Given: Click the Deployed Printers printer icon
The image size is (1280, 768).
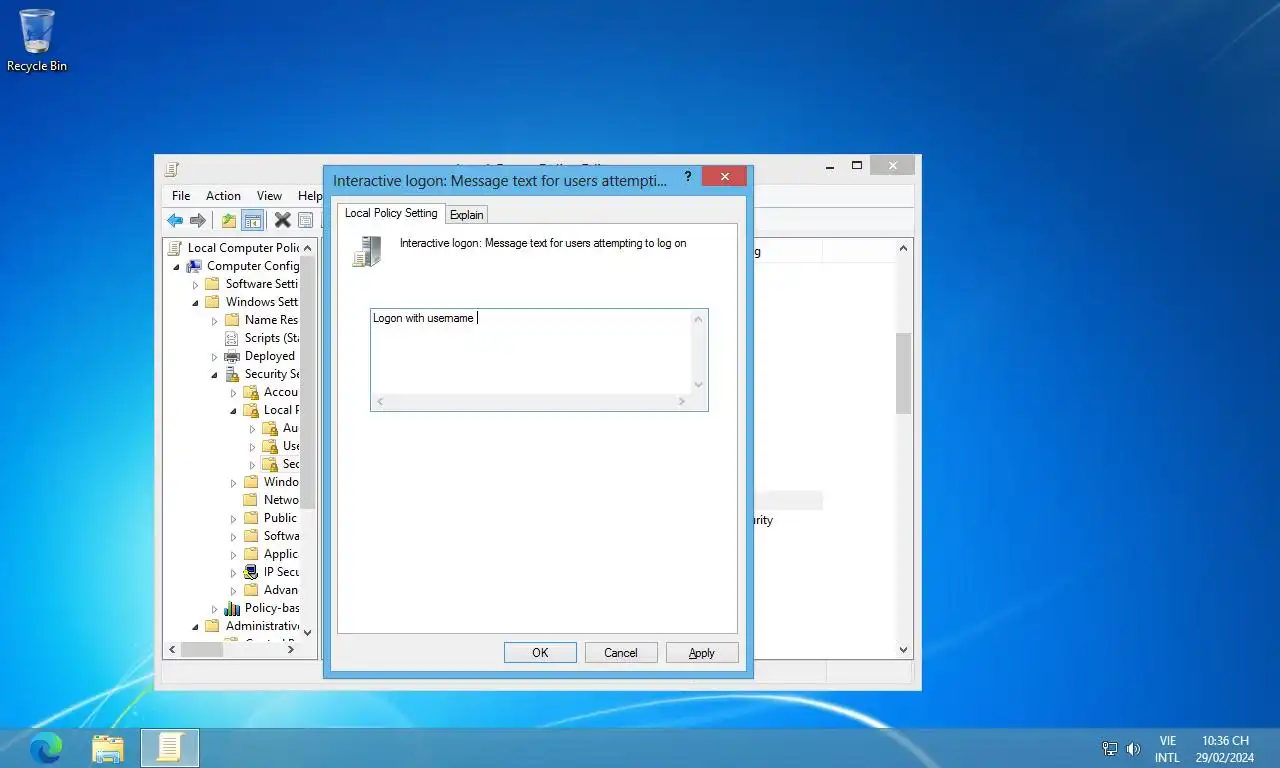Looking at the screenshot, I should coord(232,356).
